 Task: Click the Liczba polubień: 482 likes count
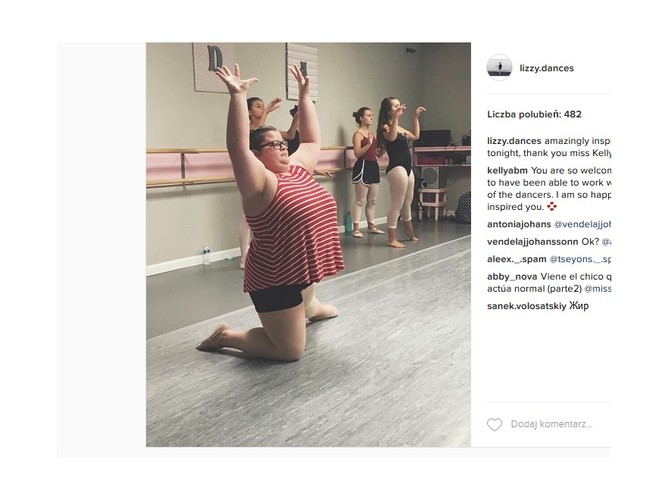coord(534,114)
